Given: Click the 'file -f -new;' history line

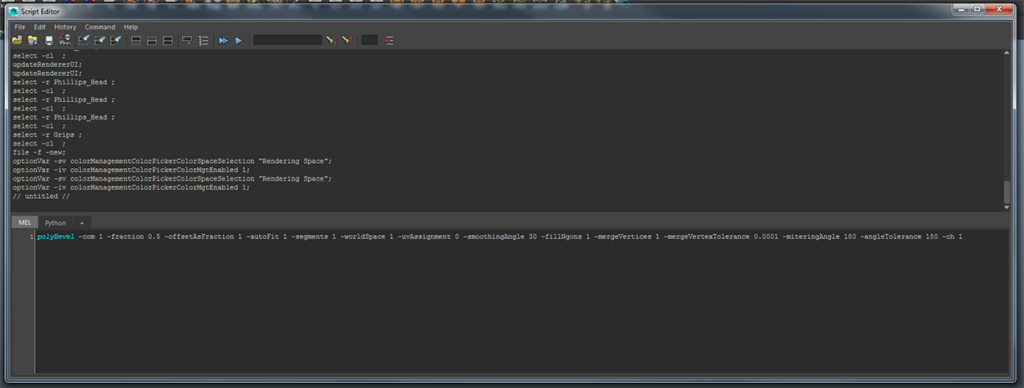Looking at the screenshot, I should (x=39, y=152).
